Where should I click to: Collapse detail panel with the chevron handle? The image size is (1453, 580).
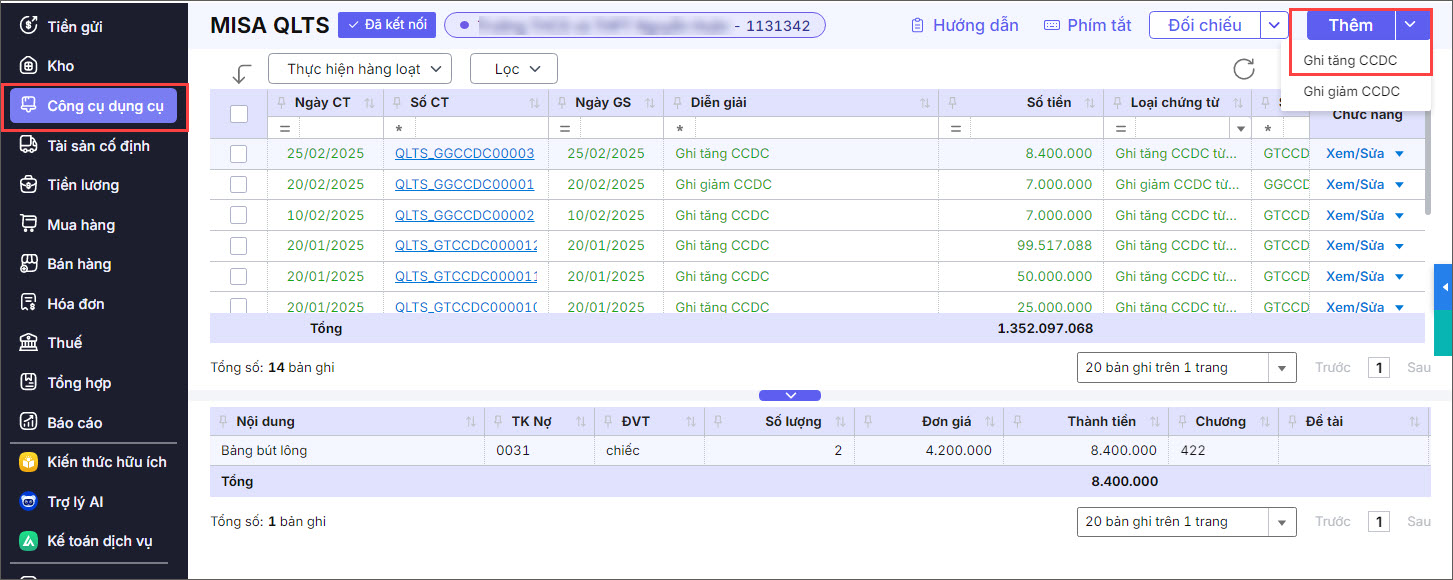coord(790,395)
